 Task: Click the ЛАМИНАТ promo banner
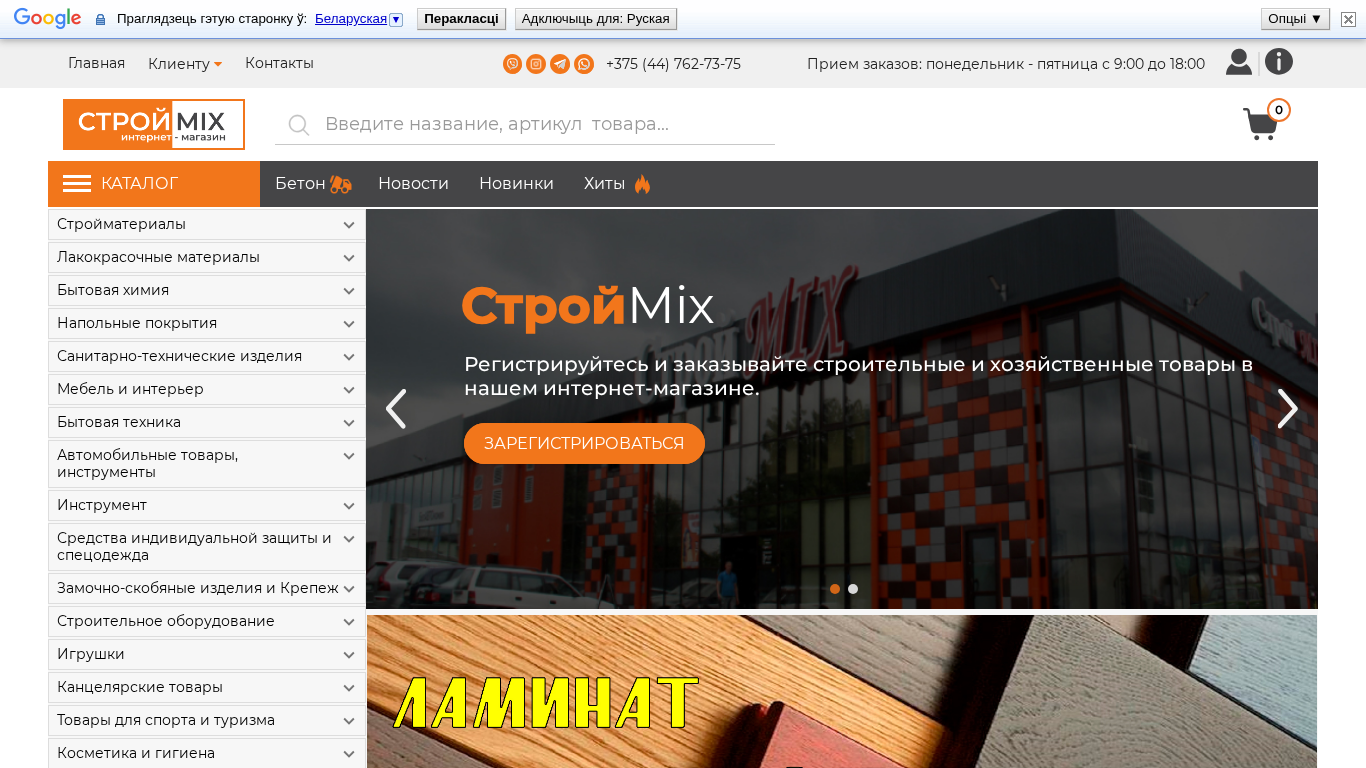coord(842,692)
